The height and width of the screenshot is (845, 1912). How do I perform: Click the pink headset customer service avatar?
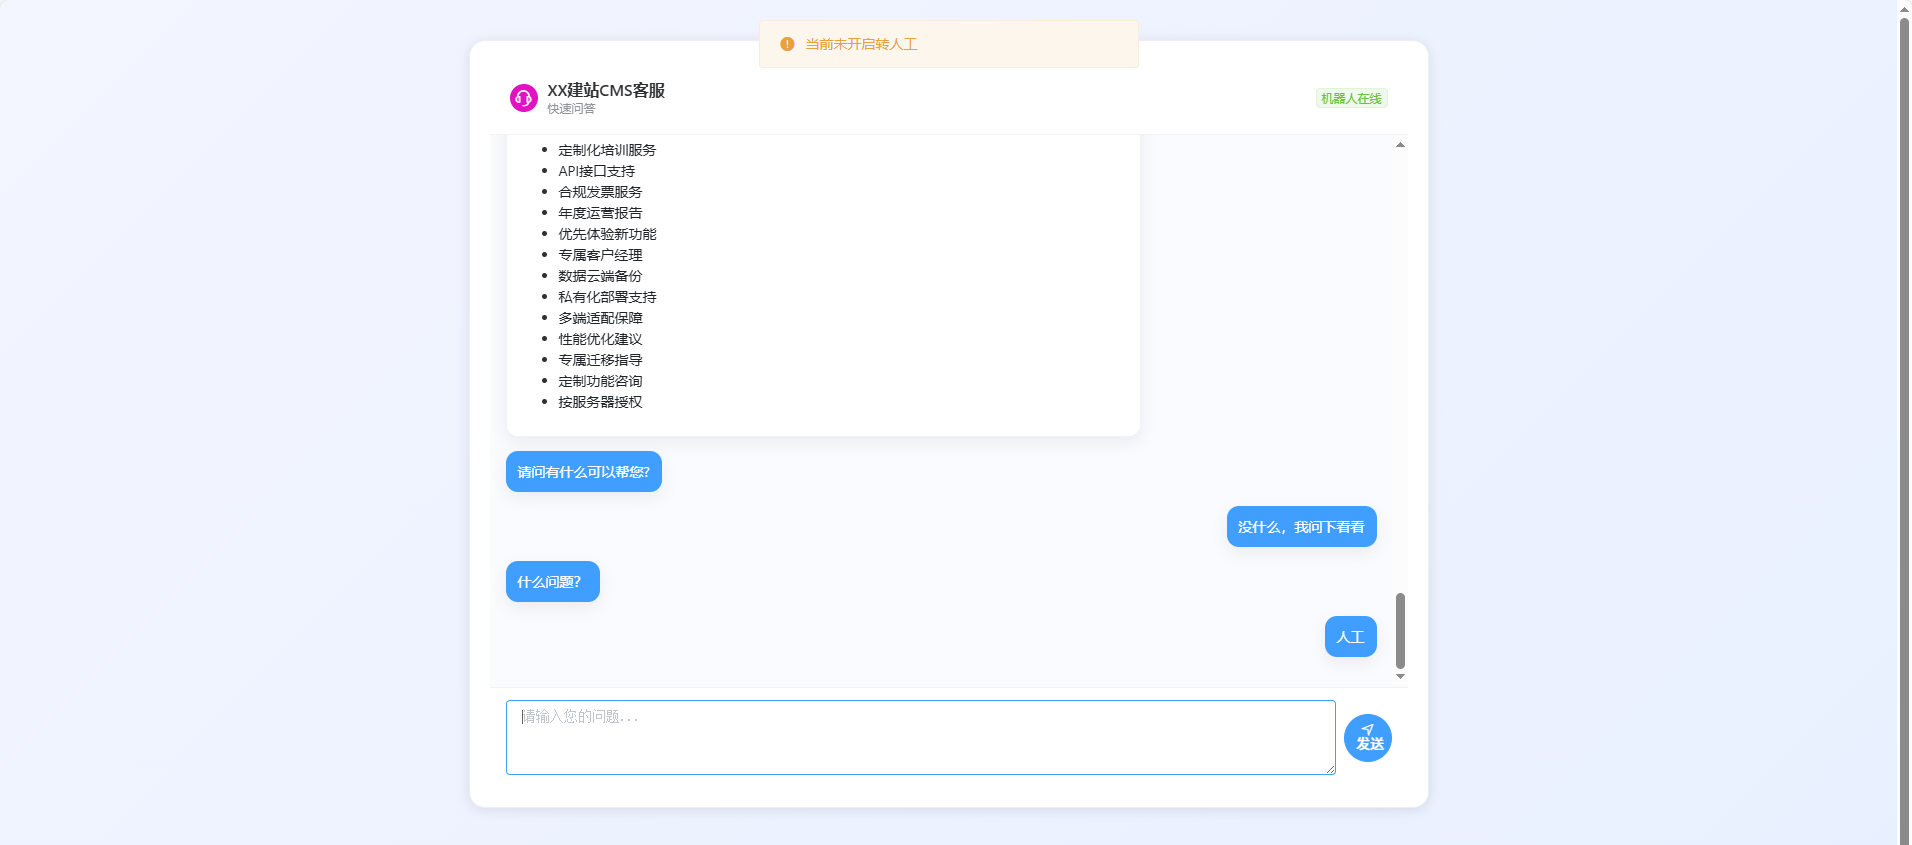[523, 98]
